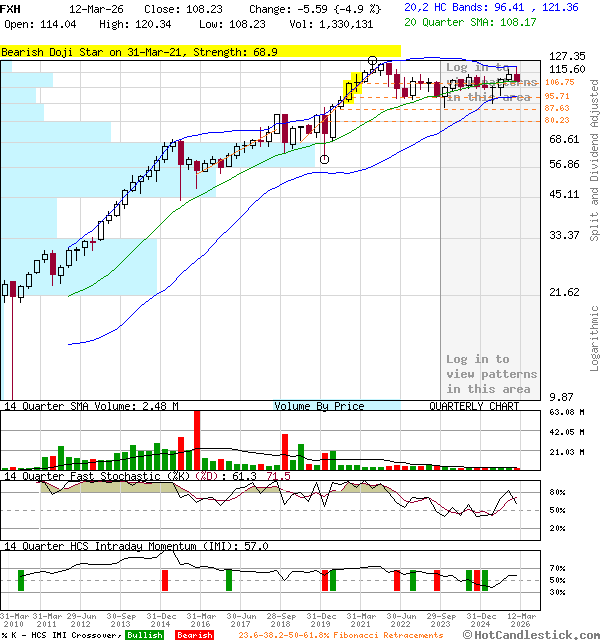Click the QUARTERLY CHART label
This screenshot has width=600, height=640.
pos(474,407)
